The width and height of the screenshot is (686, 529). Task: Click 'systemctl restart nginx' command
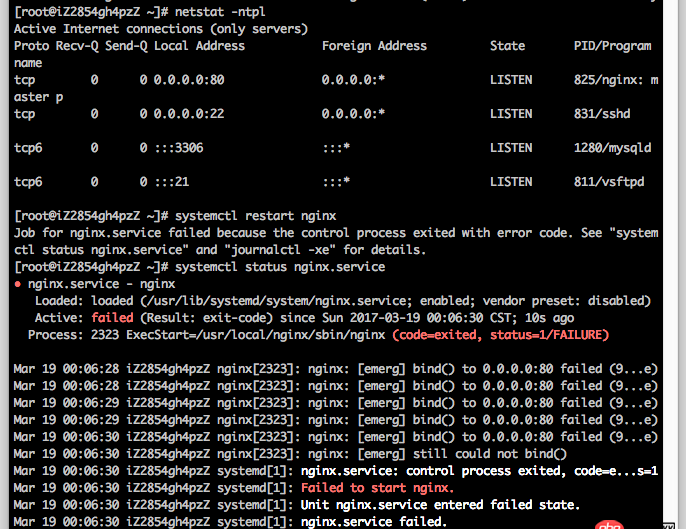click(256, 216)
